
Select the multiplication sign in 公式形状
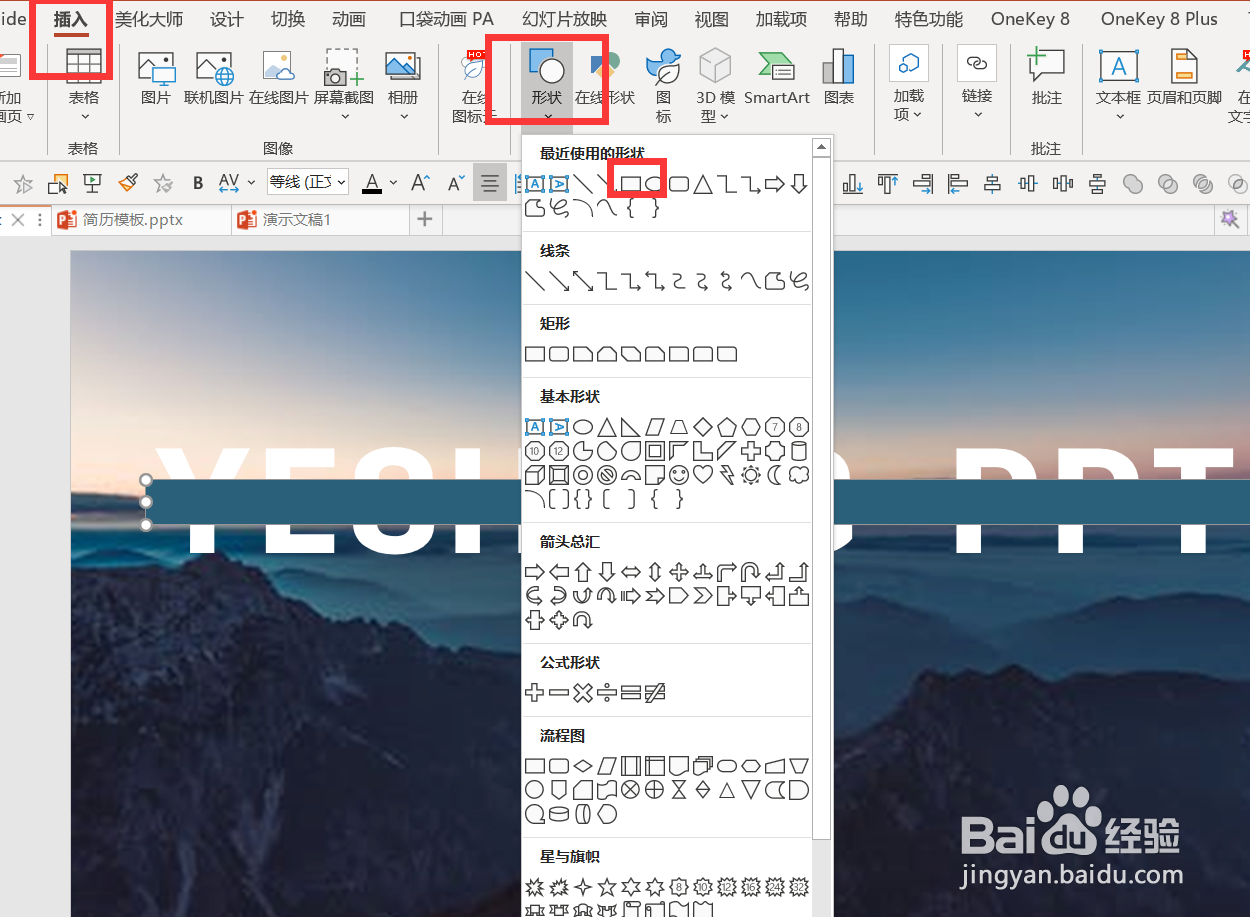(583, 692)
